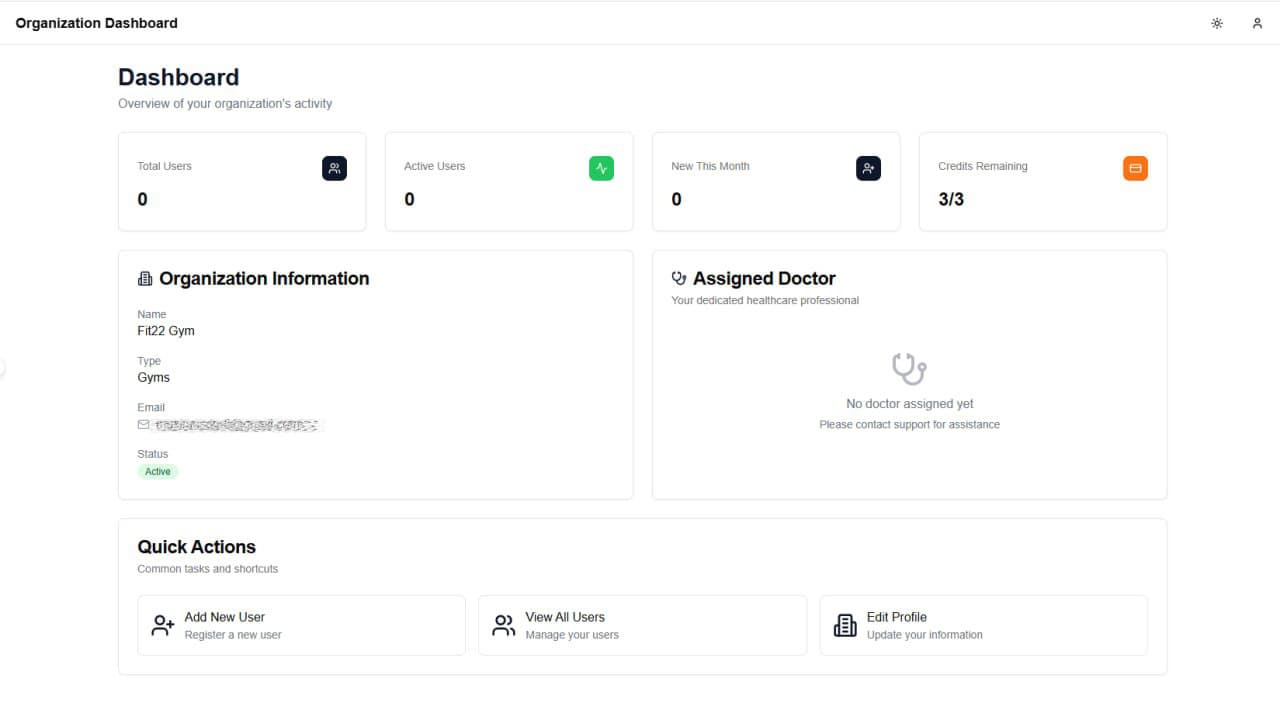The height and width of the screenshot is (727, 1280).
Task: Click the 3/3 credits remaining value
Action: click(951, 199)
